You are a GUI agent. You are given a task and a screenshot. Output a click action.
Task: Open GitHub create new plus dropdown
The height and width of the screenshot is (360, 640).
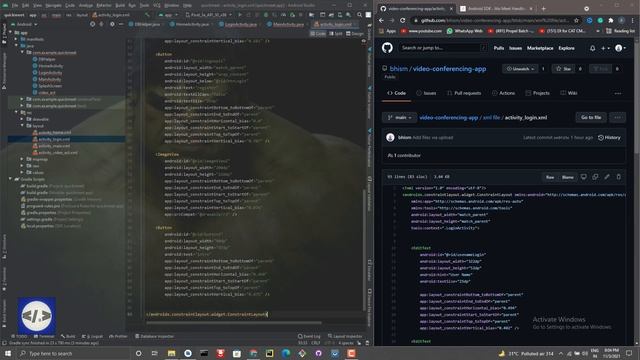(x=605, y=48)
